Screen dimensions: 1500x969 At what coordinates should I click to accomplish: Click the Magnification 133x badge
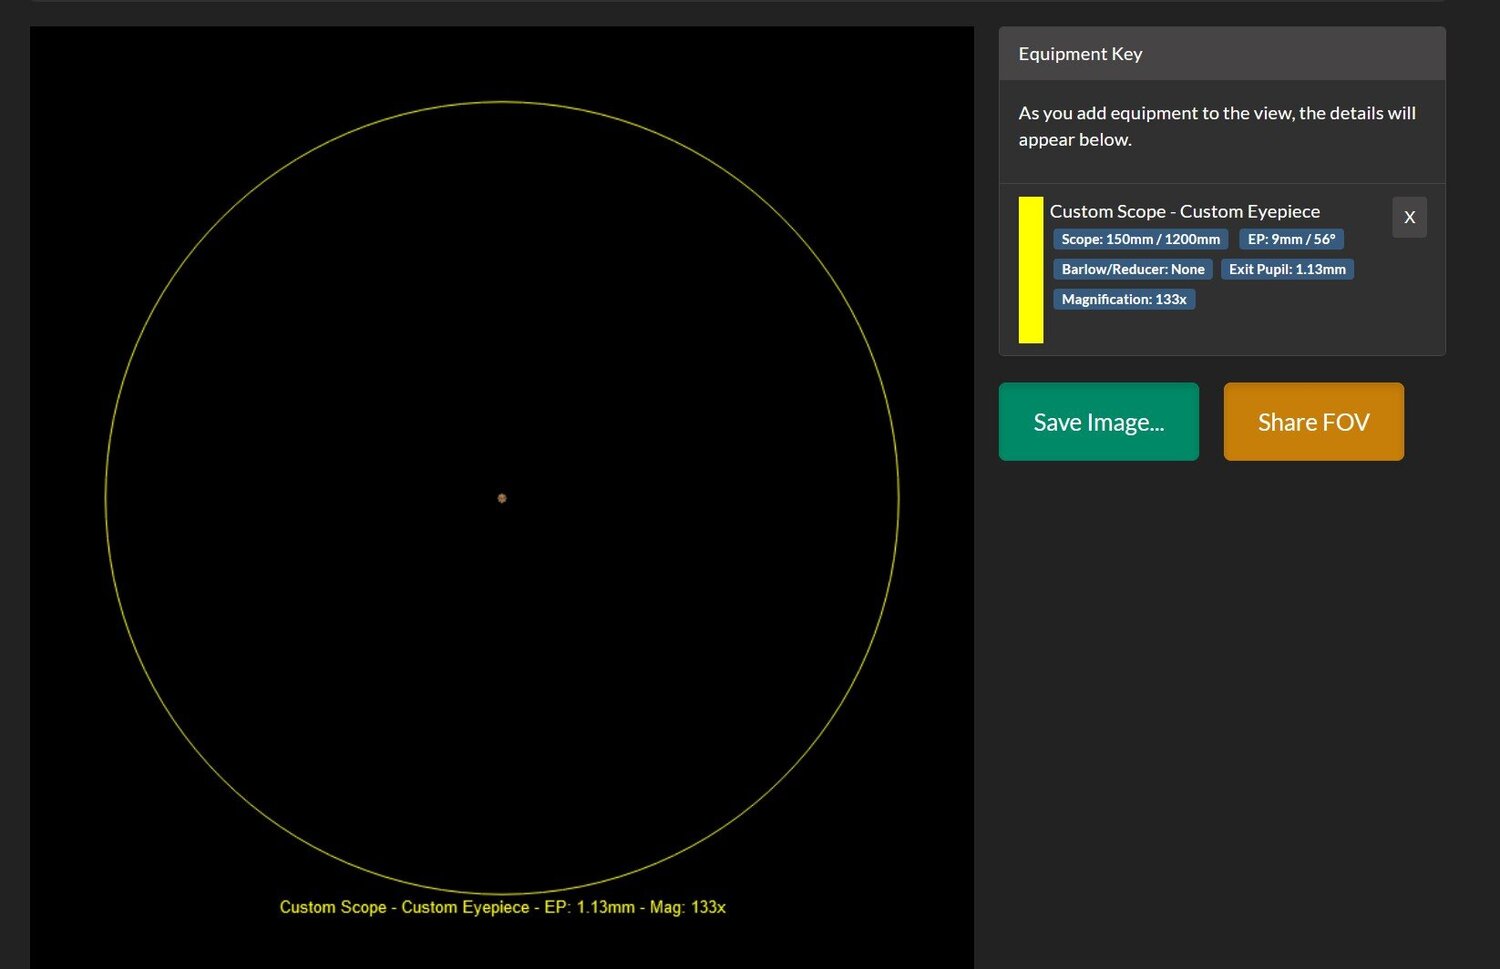1124,299
